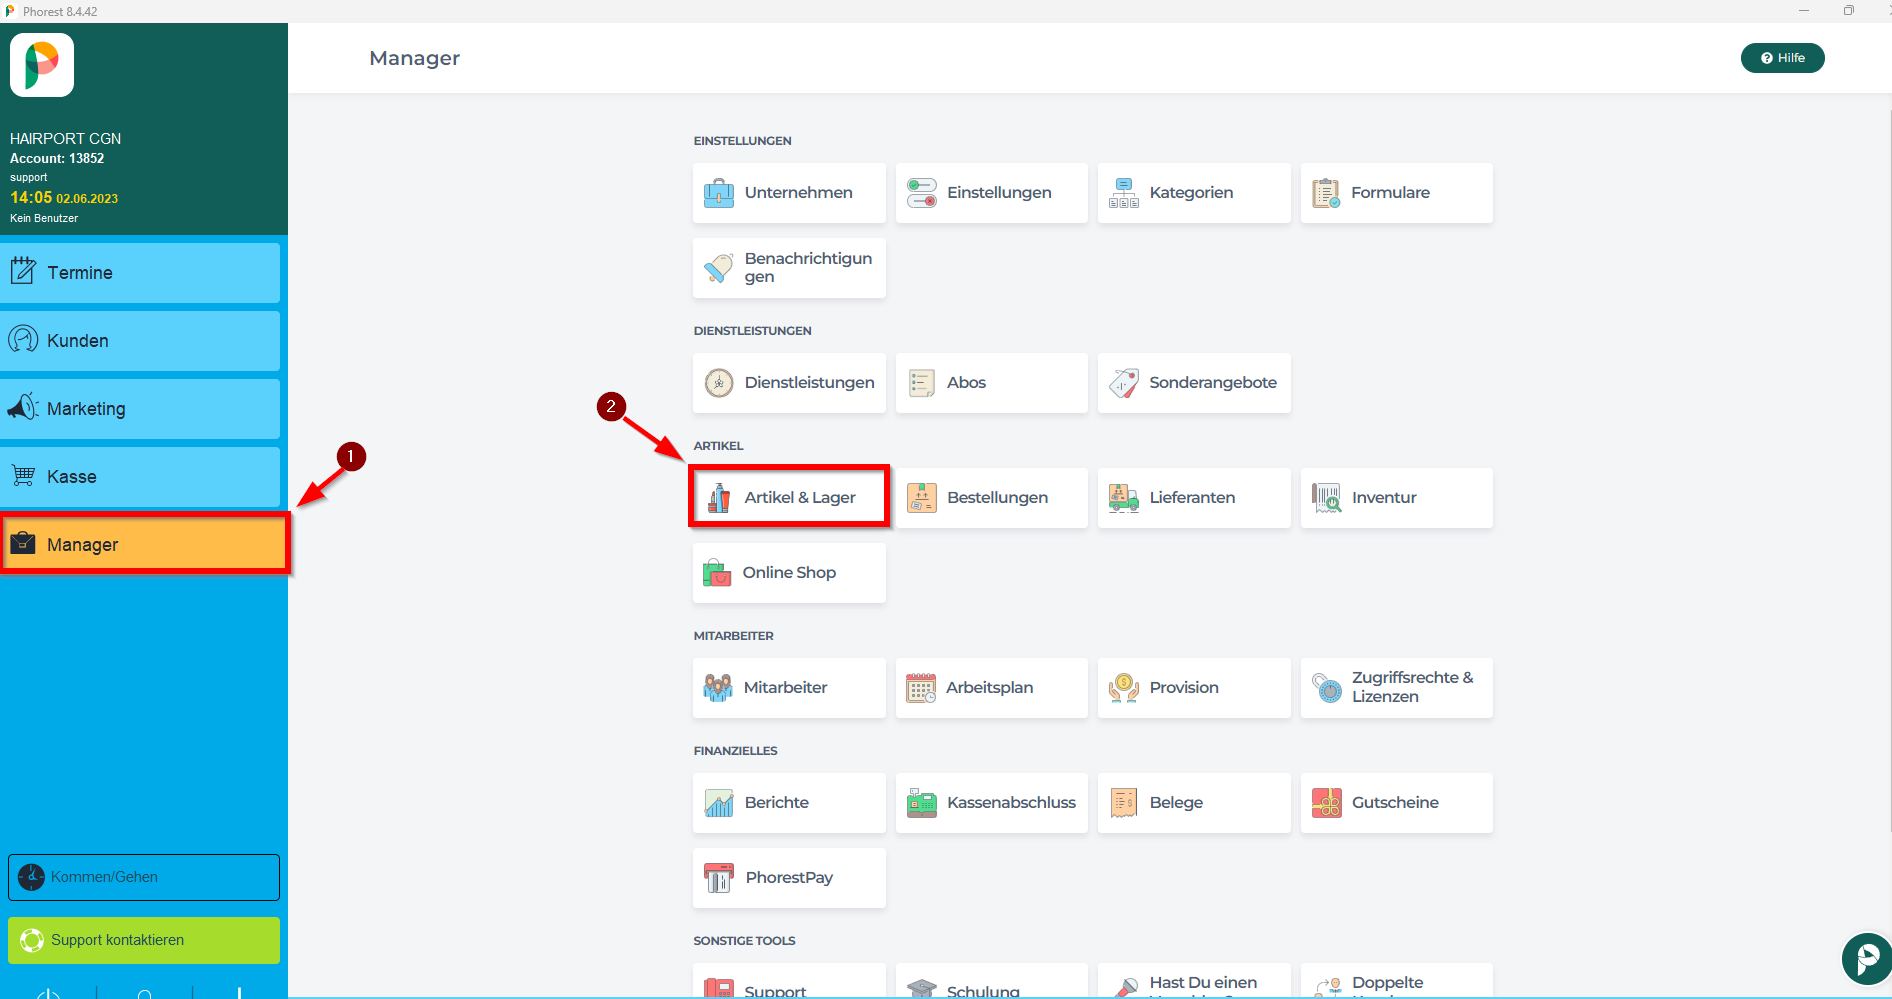
Task: Select Marketing in the sidebar
Action: 140,409
